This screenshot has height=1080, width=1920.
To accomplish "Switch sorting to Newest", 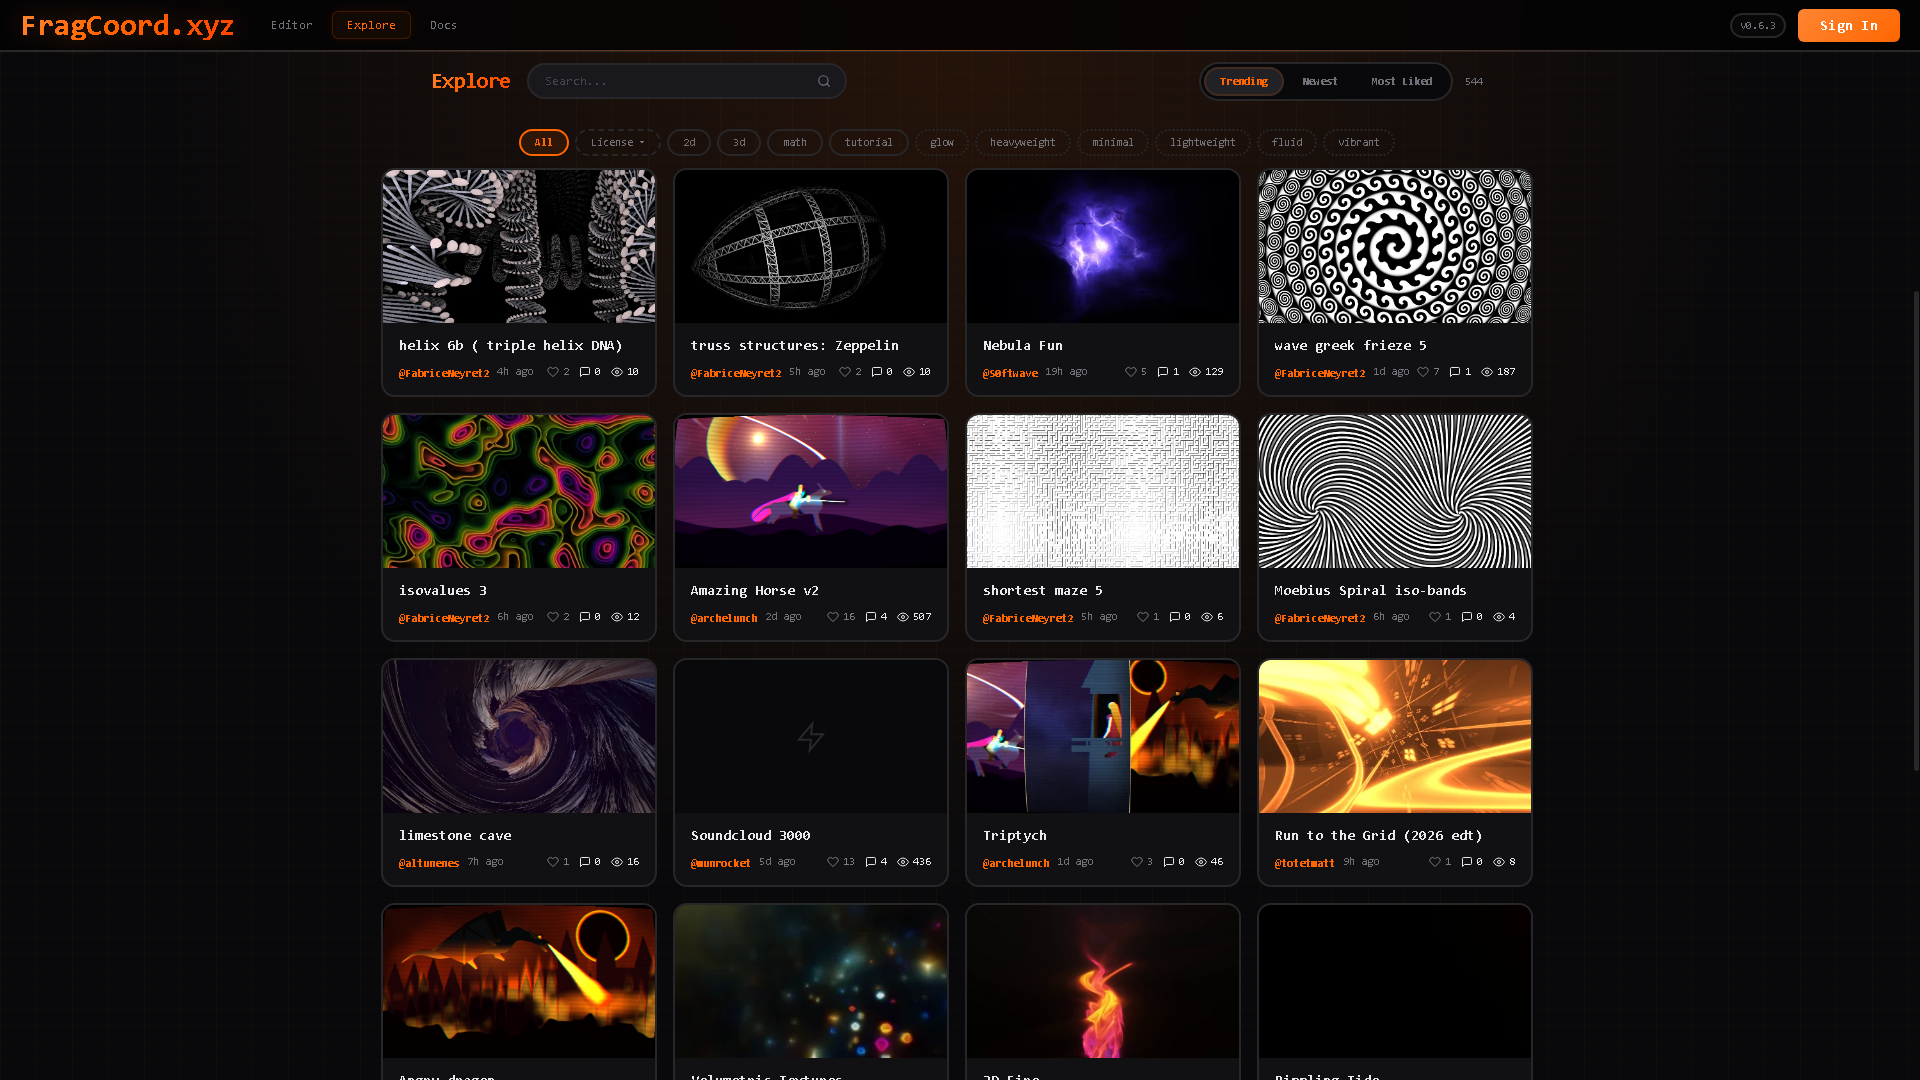I will coord(1319,82).
